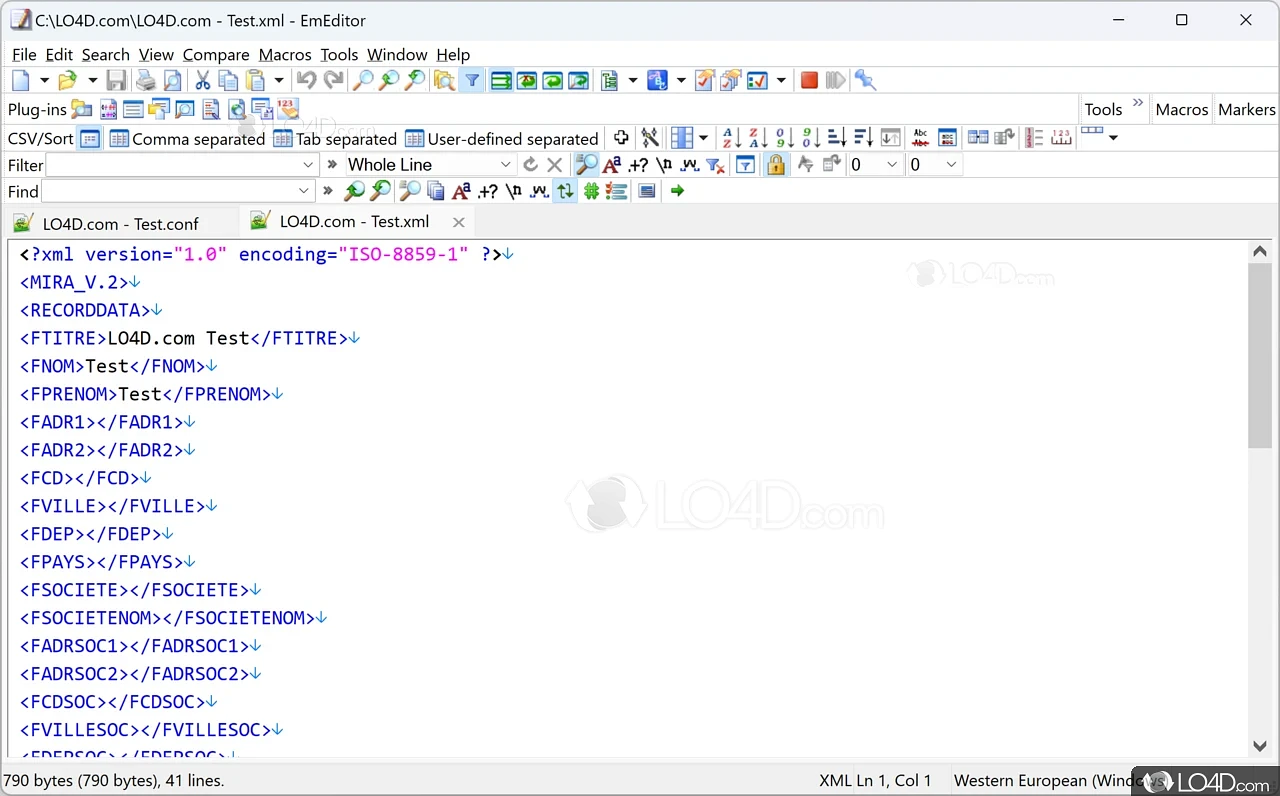Open dropdown arrow next to New file
The width and height of the screenshot is (1280, 796).
tap(44, 81)
